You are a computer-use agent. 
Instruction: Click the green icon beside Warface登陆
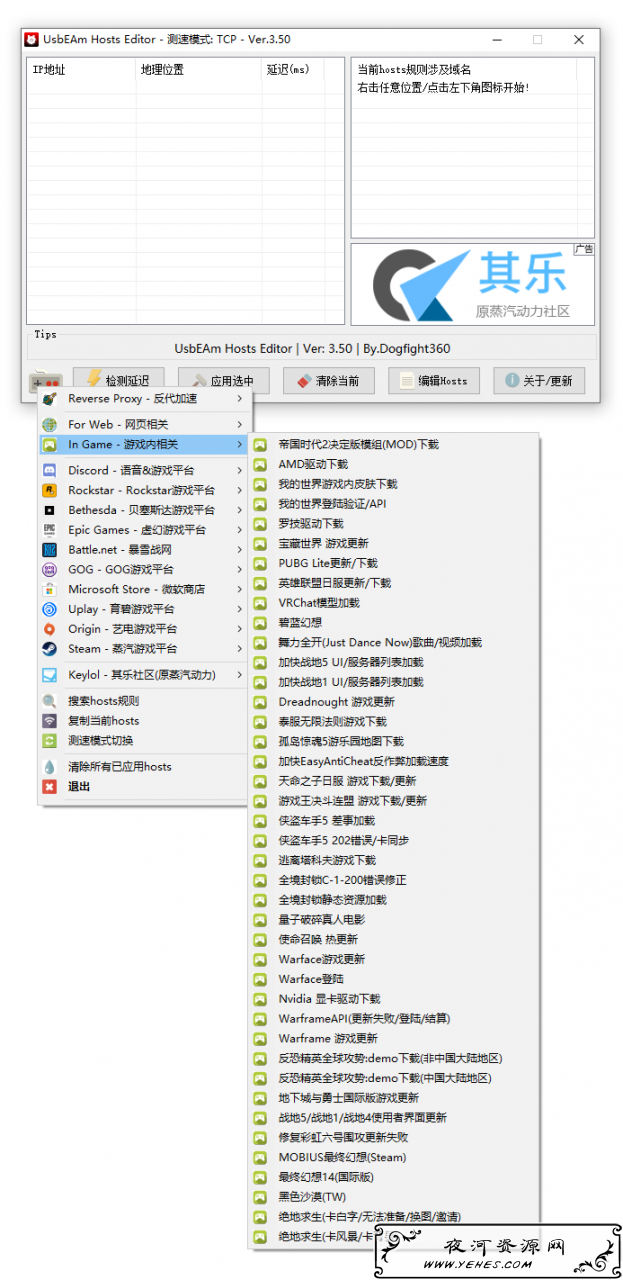260,979
